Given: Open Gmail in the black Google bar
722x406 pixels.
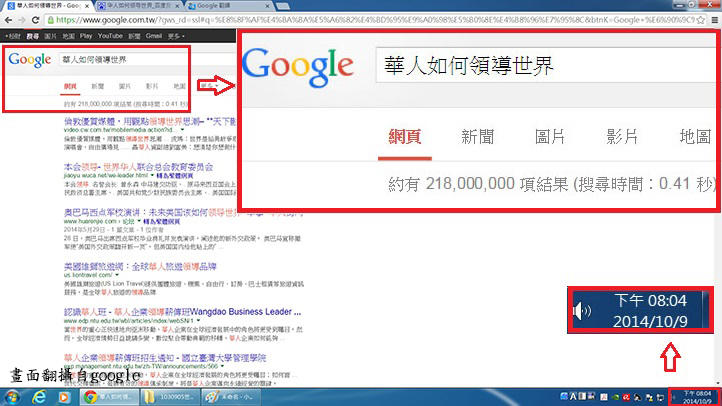Looking at the screenshot, I should (x=153, y=36).
